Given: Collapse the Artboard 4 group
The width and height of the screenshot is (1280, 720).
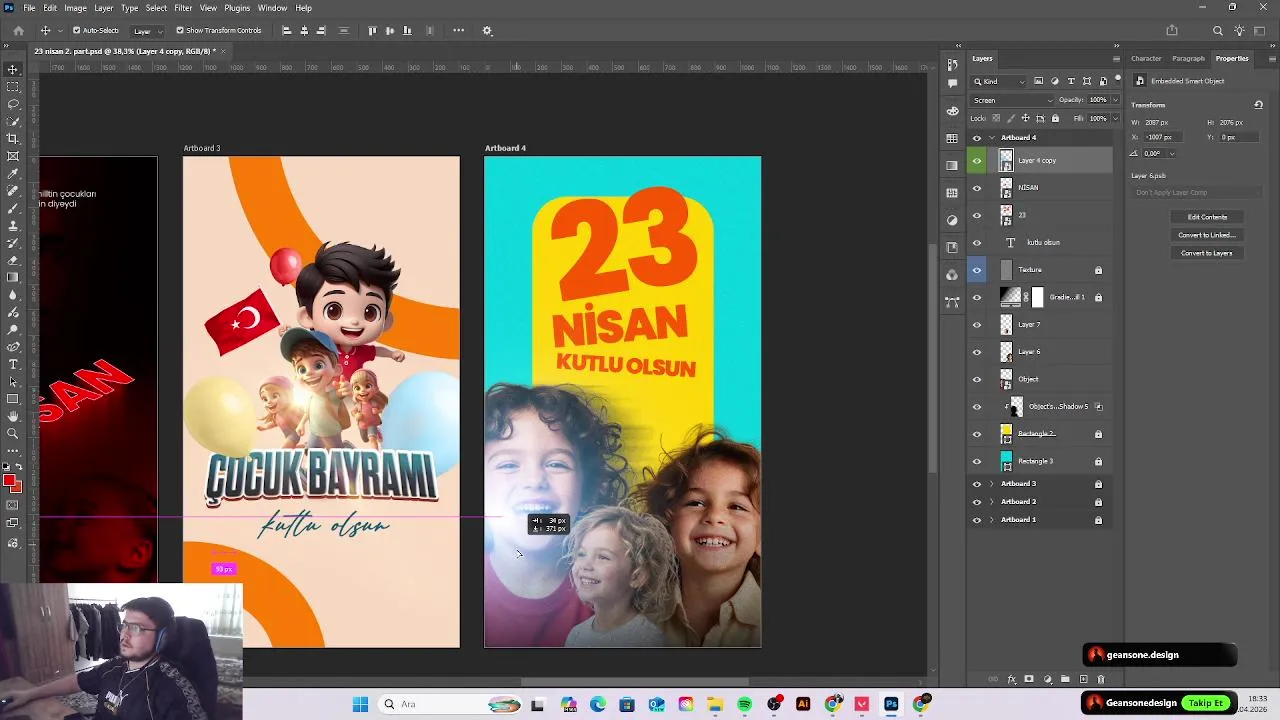Looking at the screenshot, I should click(992, 138).
